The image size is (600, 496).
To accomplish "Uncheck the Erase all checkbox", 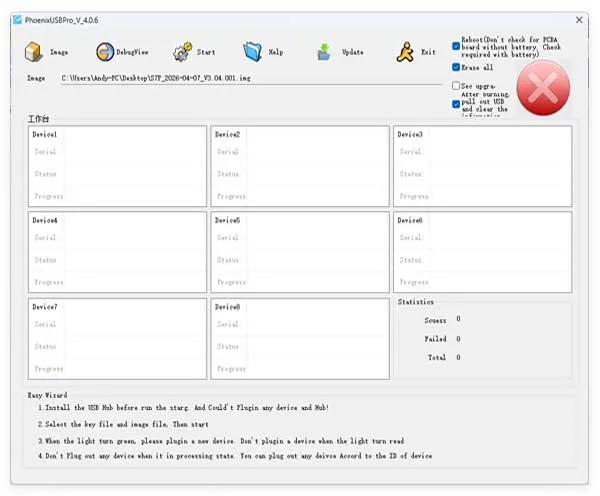I will [456, 67].
